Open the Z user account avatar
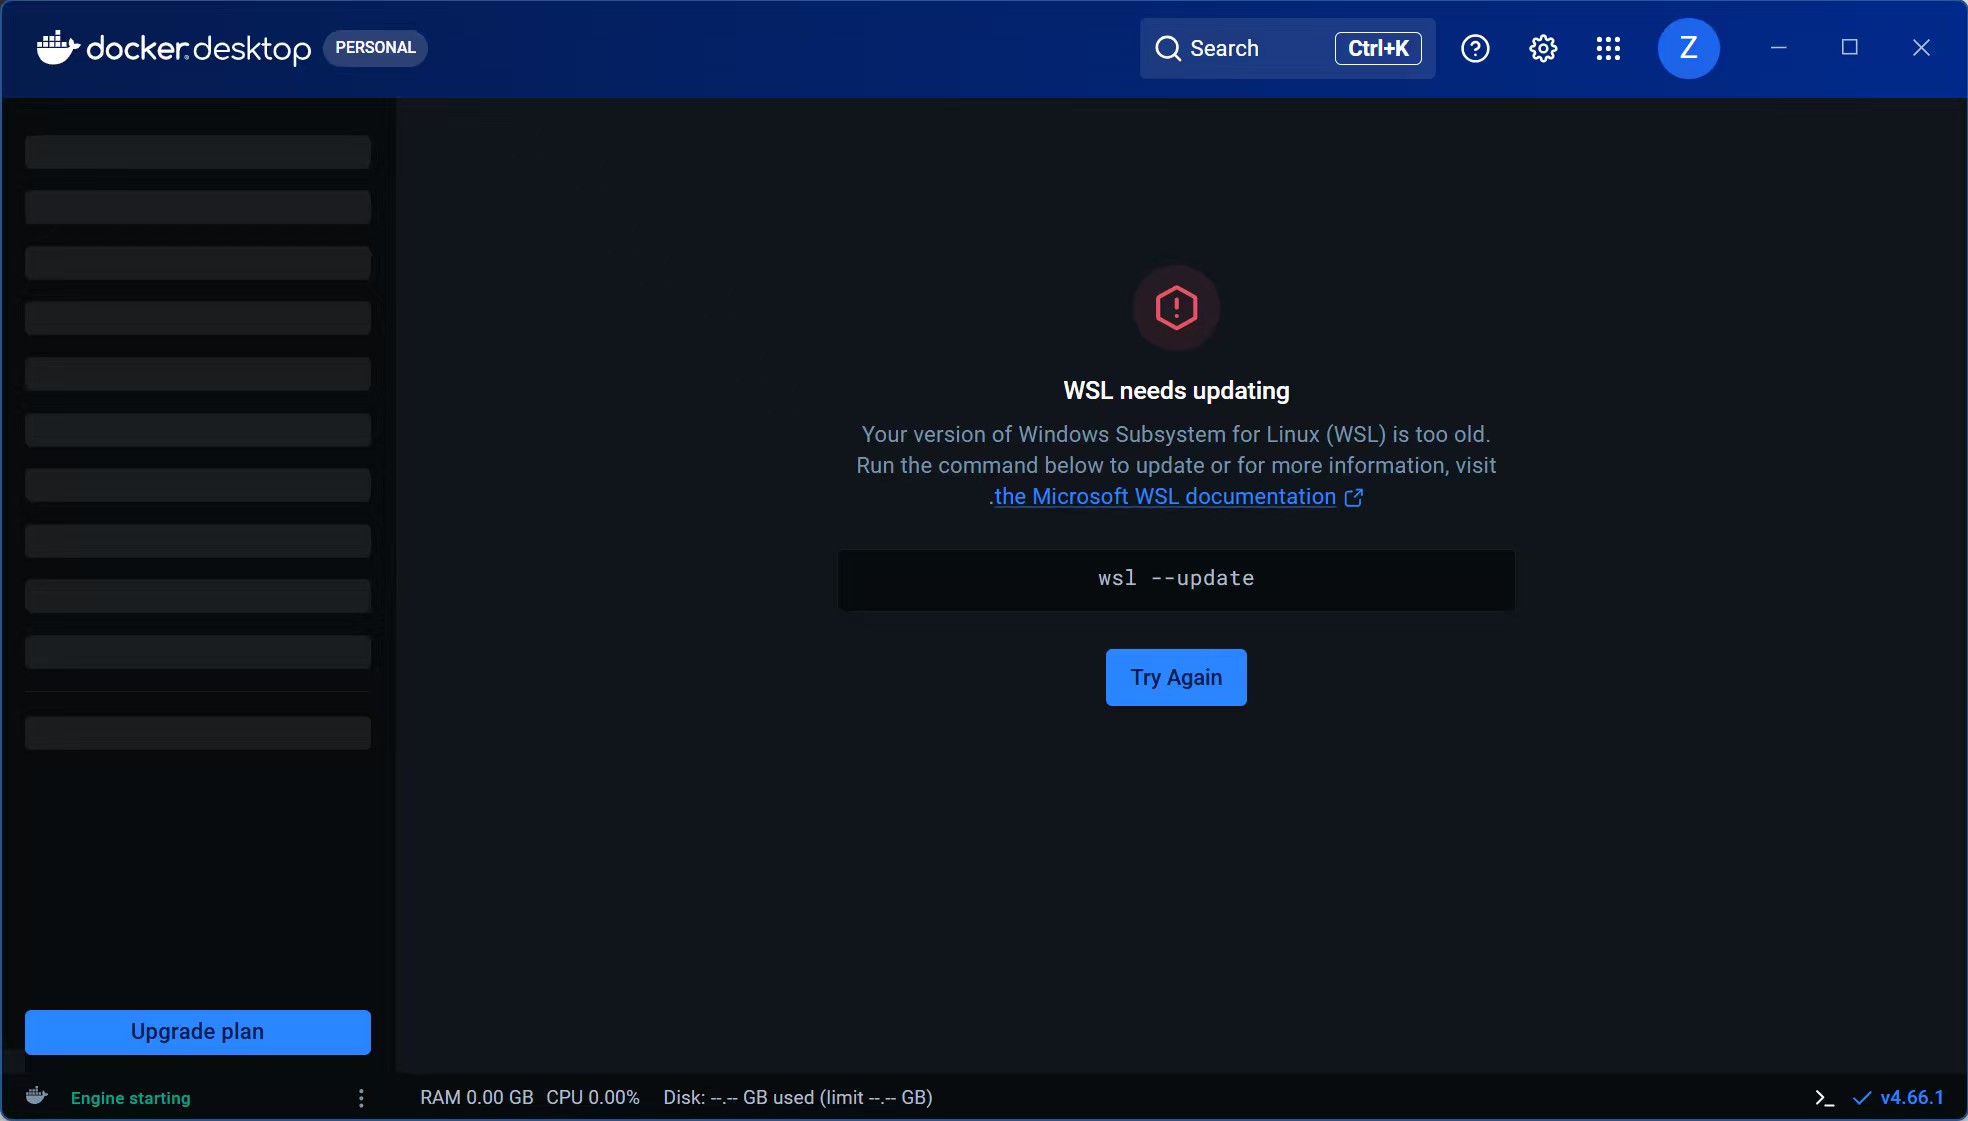This screenshot has height=1121, width=1968. [x=1688, y=48]
